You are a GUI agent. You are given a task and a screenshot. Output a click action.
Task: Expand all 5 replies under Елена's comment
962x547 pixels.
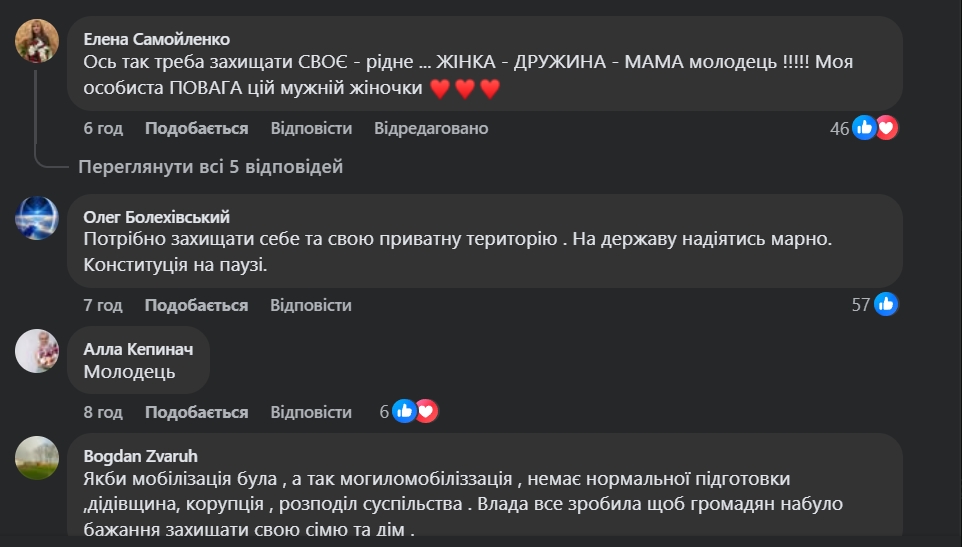(x=210, y=167)
